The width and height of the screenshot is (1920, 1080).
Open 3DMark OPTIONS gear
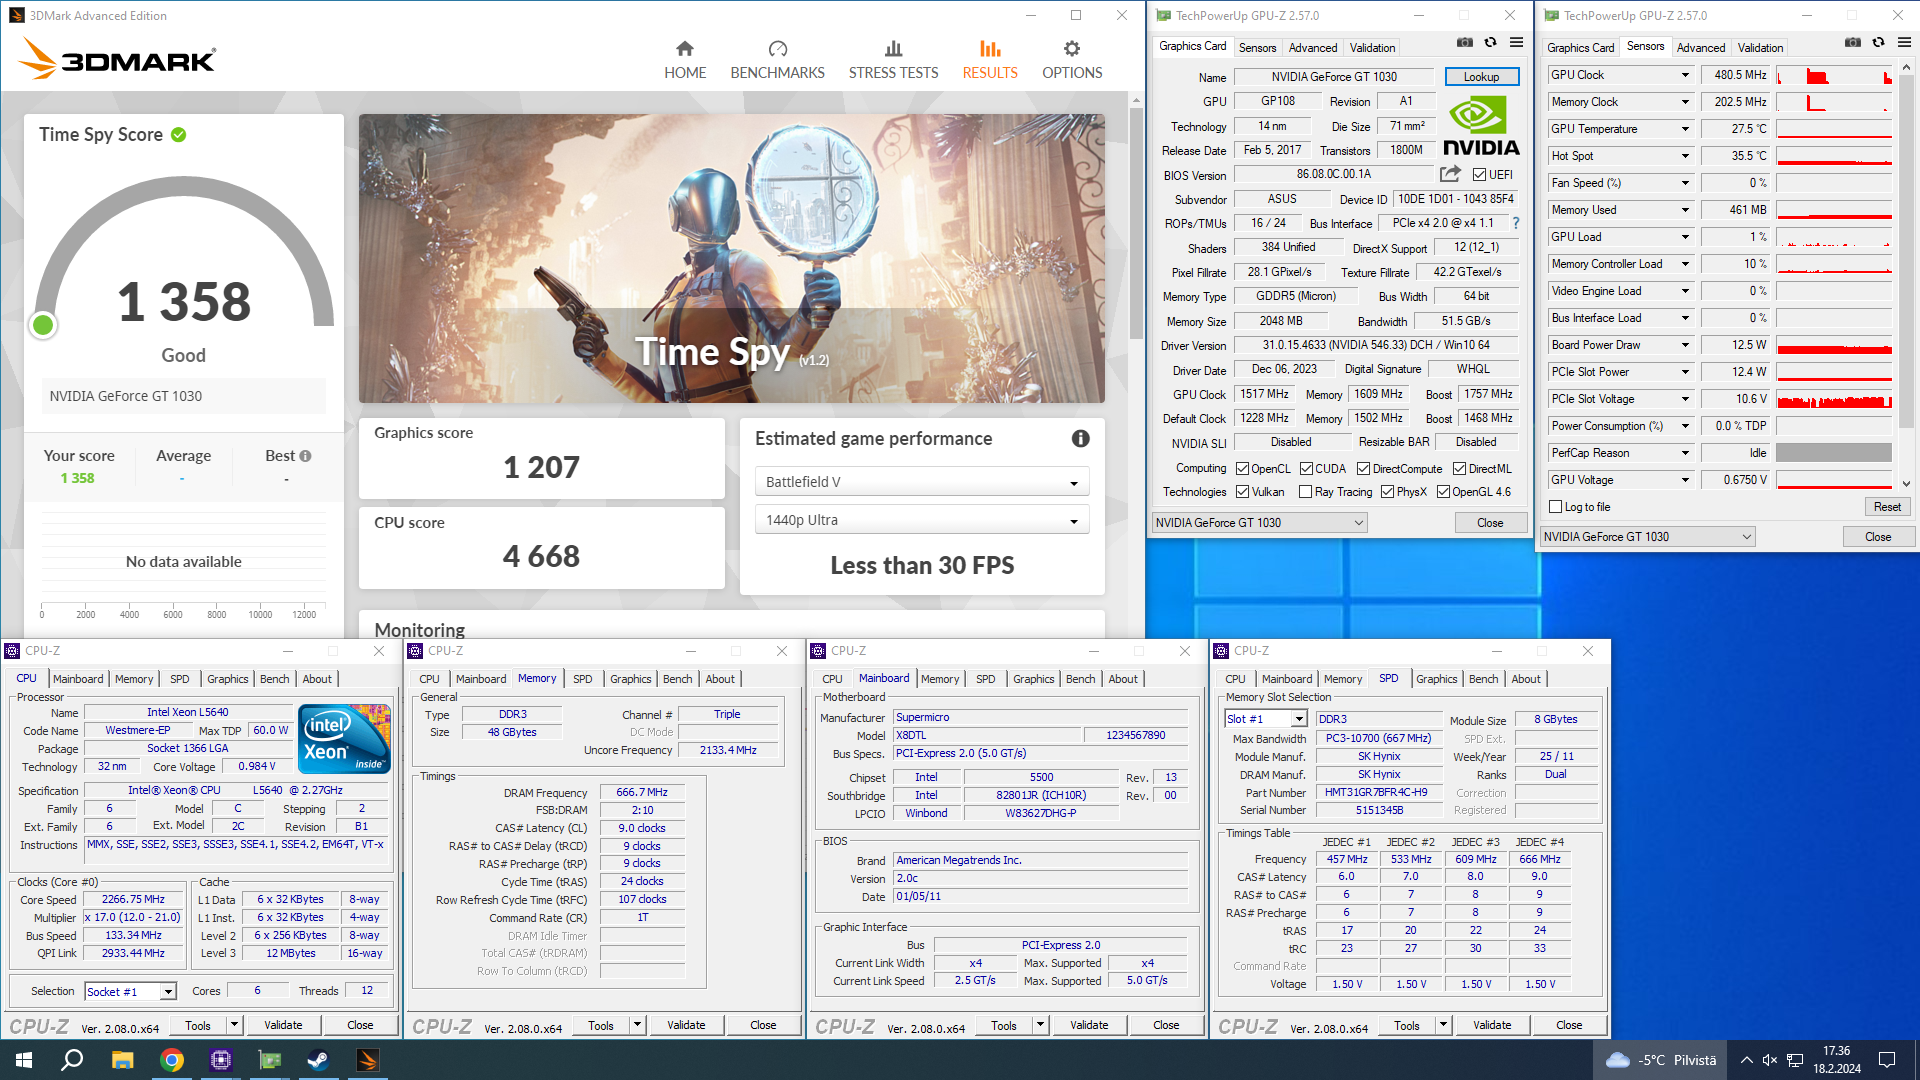coord(1072,60)
